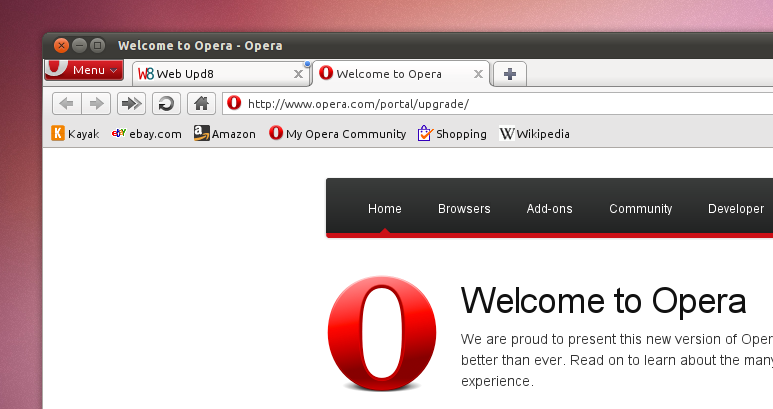Go forward with the right arrow
The height and width of the screenshot is (409, 773).
(96, 103)
